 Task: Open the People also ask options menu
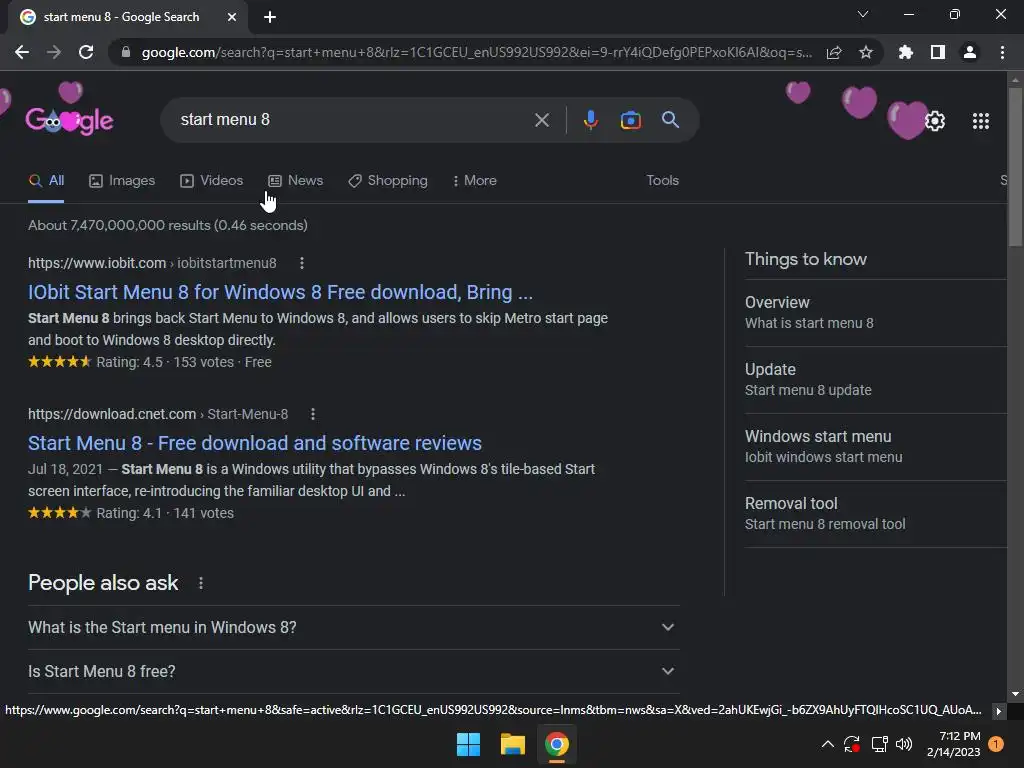[x=201, y=583]
